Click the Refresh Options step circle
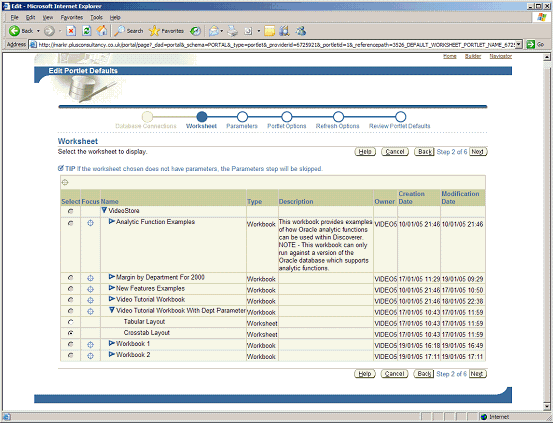 coord(338,117)
